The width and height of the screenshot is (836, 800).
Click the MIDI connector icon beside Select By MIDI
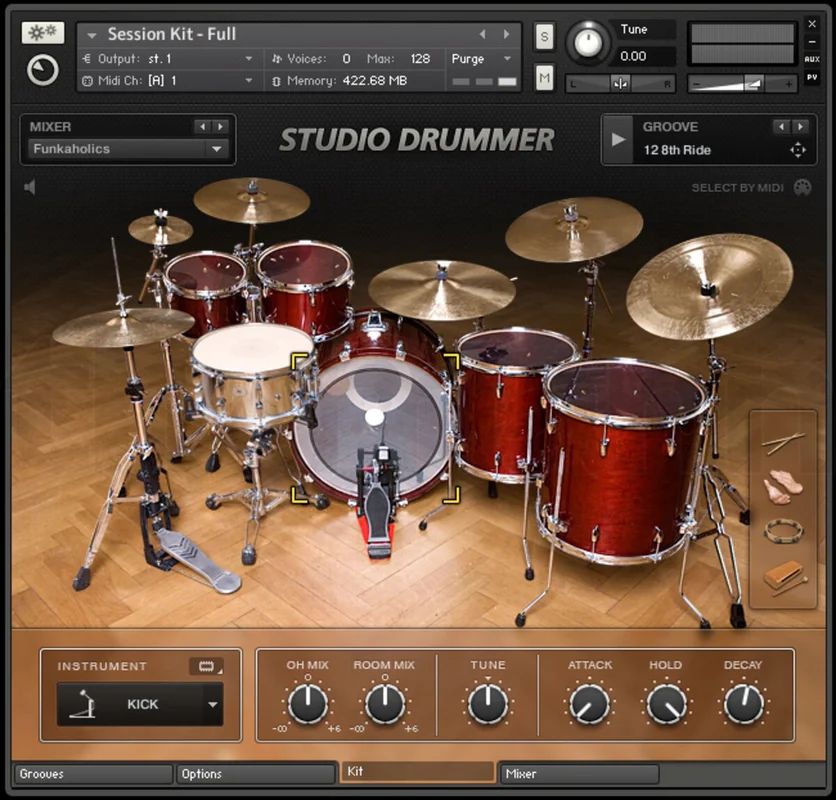click(x=802, y=188)
